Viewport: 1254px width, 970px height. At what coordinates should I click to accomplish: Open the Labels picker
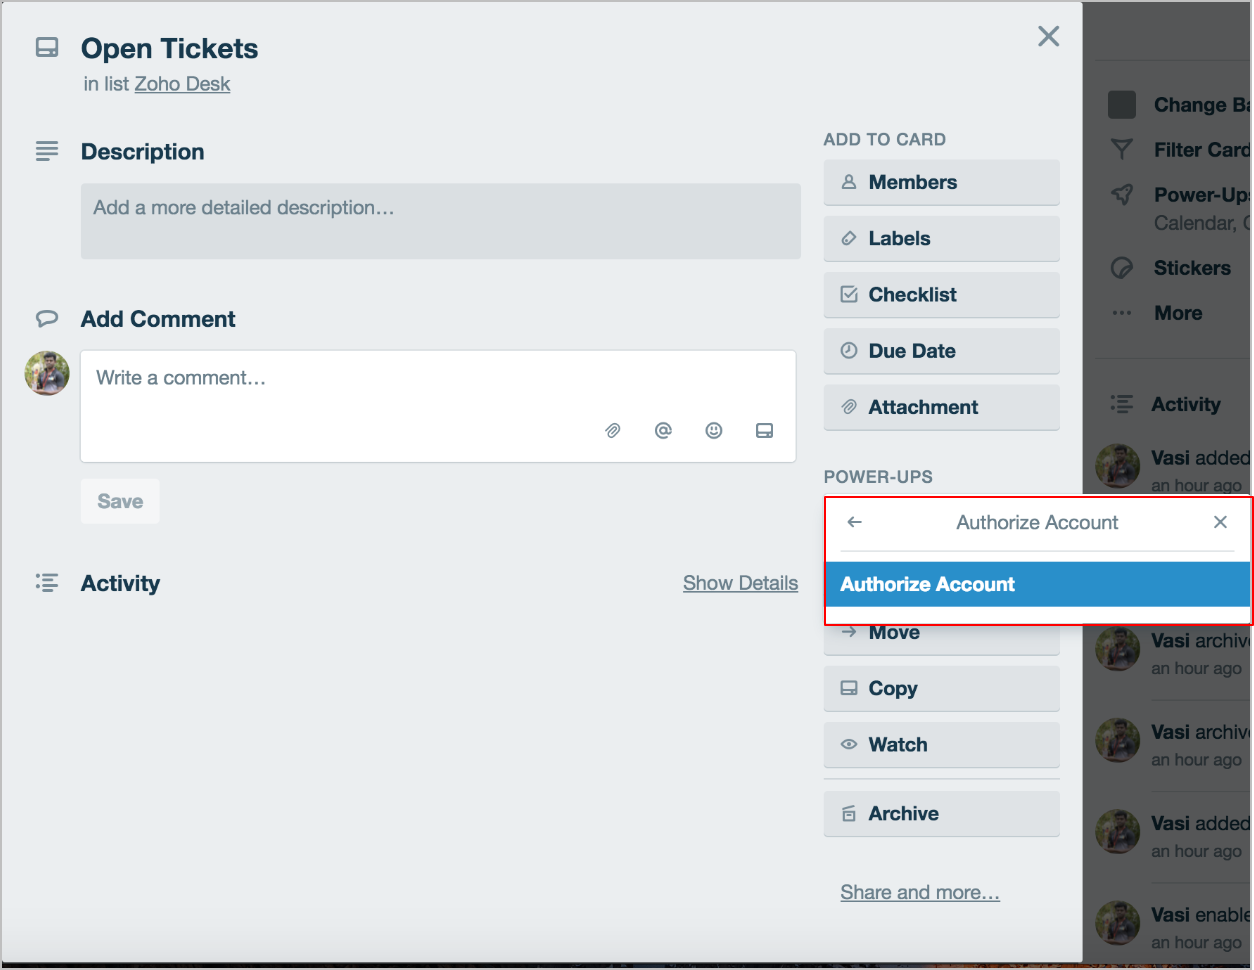click(941, 238)
